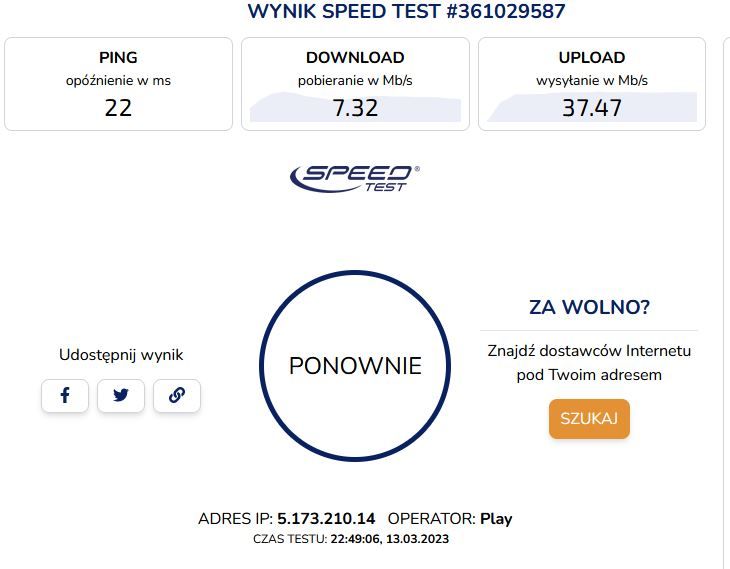This screenshot has width=730, height=569.
Task: Share the result on Facebook
Action: click(65, 396)
